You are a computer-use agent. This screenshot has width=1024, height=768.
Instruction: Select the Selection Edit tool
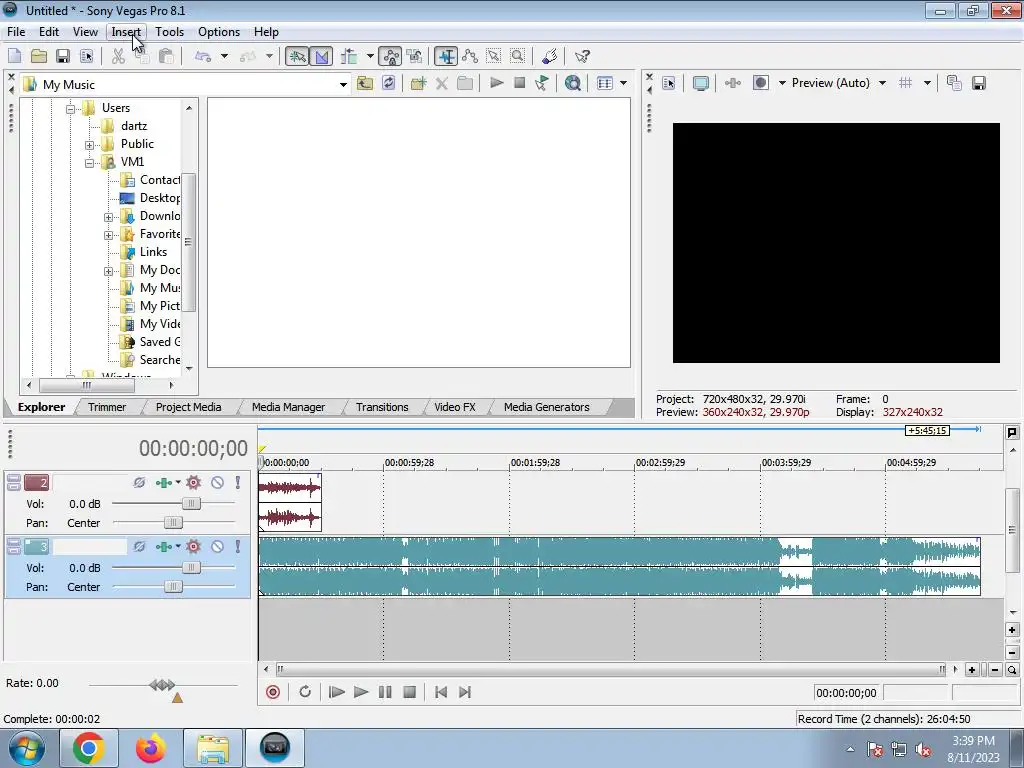click(494, 57)
